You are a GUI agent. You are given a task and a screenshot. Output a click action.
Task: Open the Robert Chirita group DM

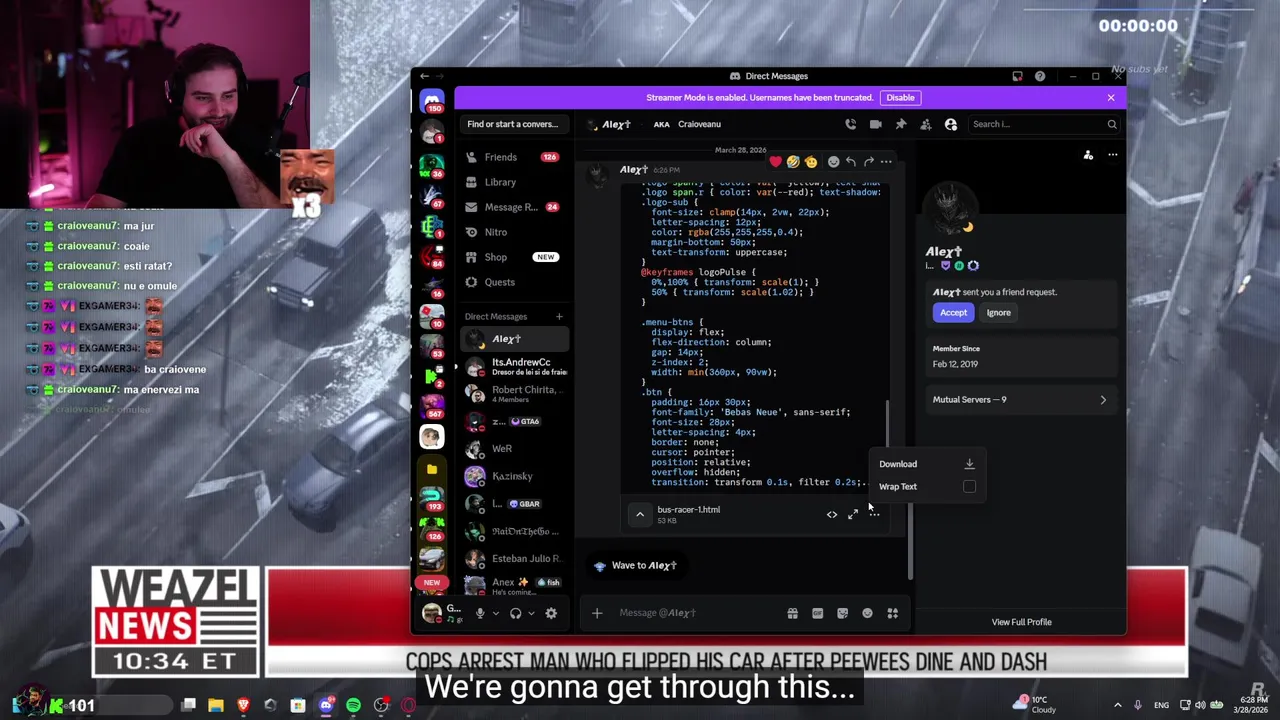point(515,394)
